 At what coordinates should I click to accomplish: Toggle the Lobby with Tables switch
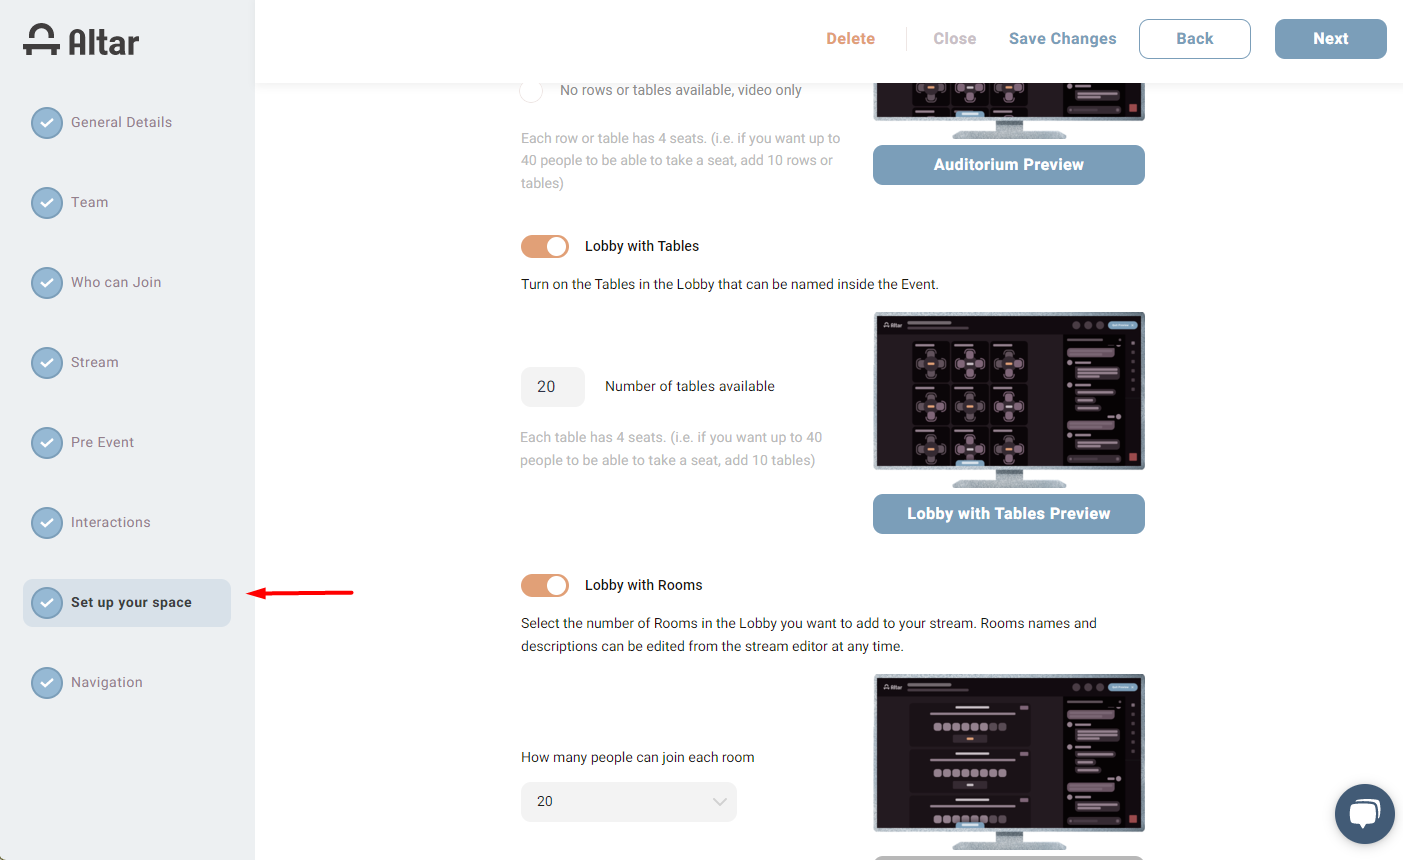coord(545,246)
